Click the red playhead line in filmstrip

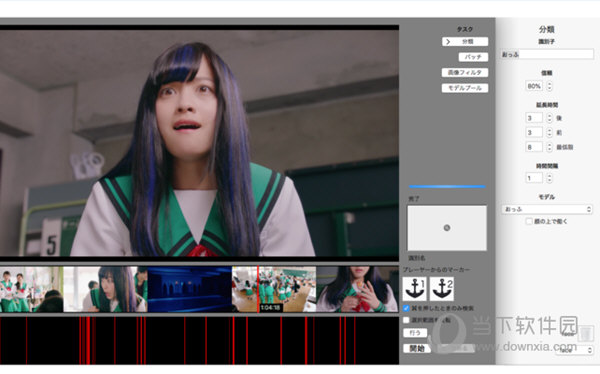(258, 289)
